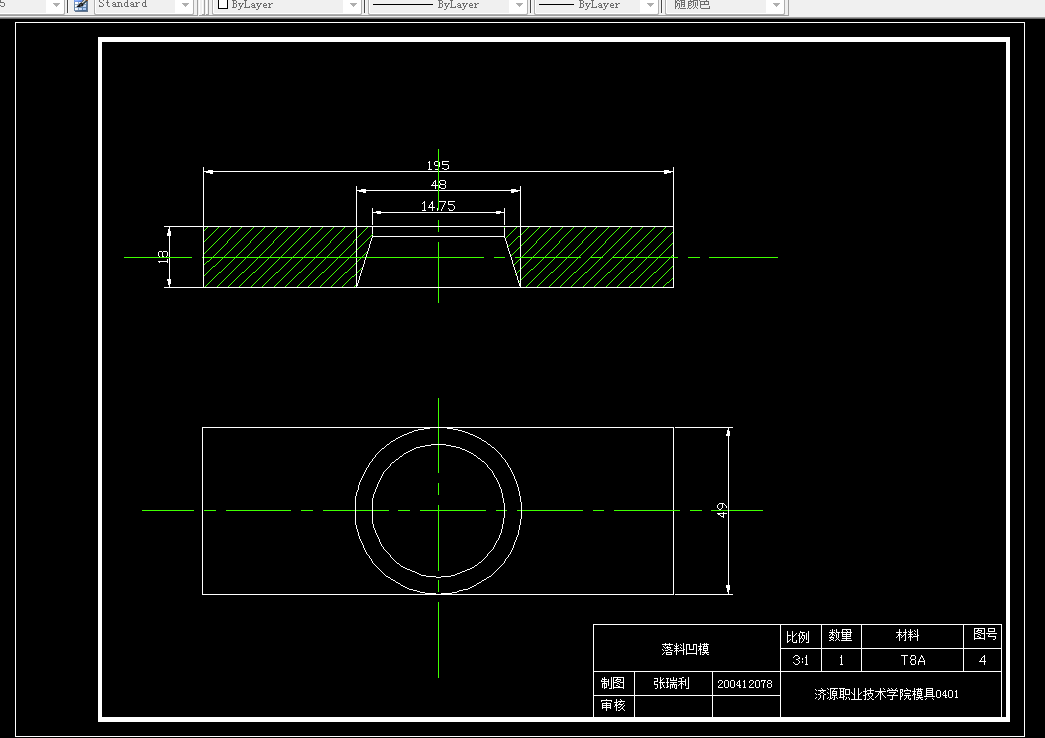1045x738 pixels.
Task: Click the 数量 header cell
Action: [x=840, y=635]
